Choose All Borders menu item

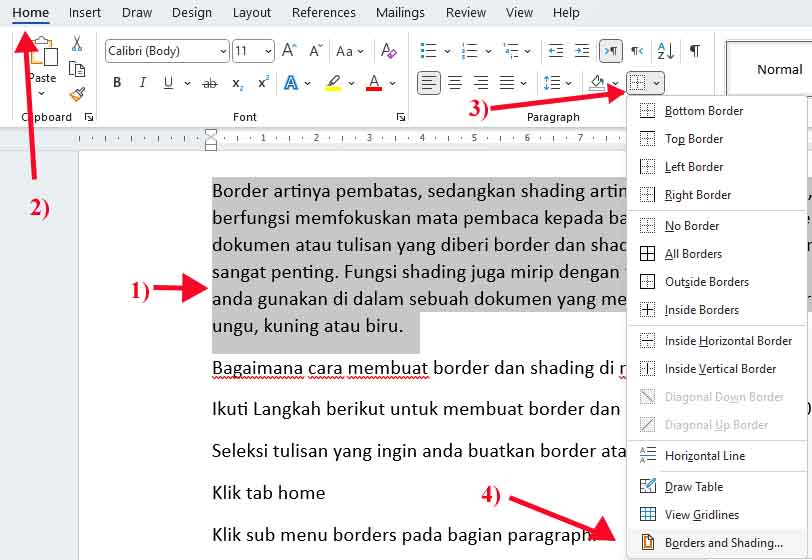coord(717,254)
